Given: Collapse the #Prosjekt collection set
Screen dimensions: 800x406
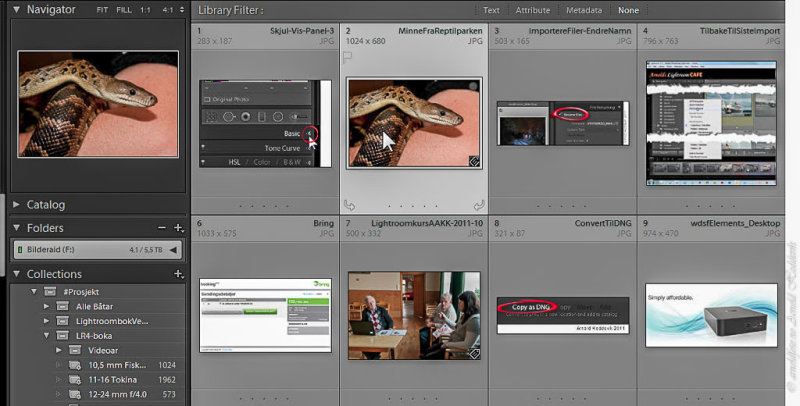Looking at the screenshot, I should tap(34, 292).
